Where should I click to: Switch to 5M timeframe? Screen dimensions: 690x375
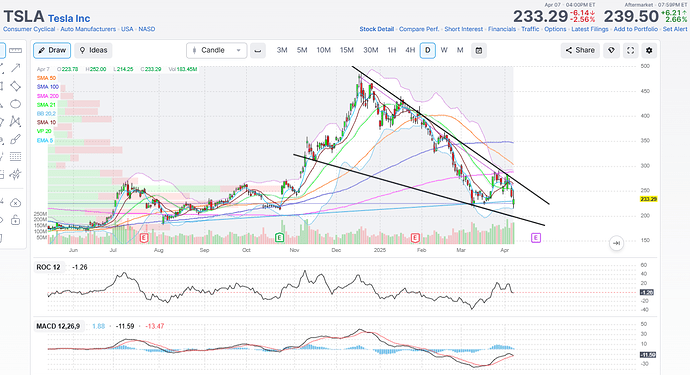point(302,50)
